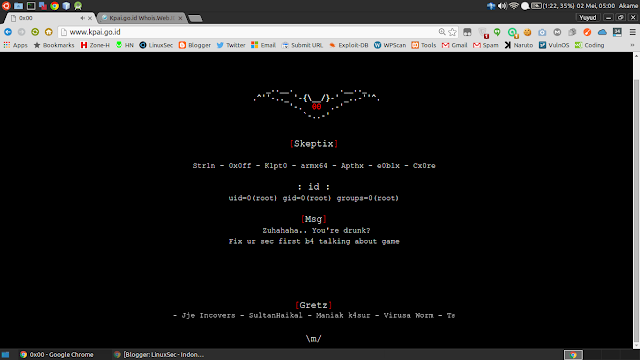Click the extension icon showing number 34

[x=617, y=32]
